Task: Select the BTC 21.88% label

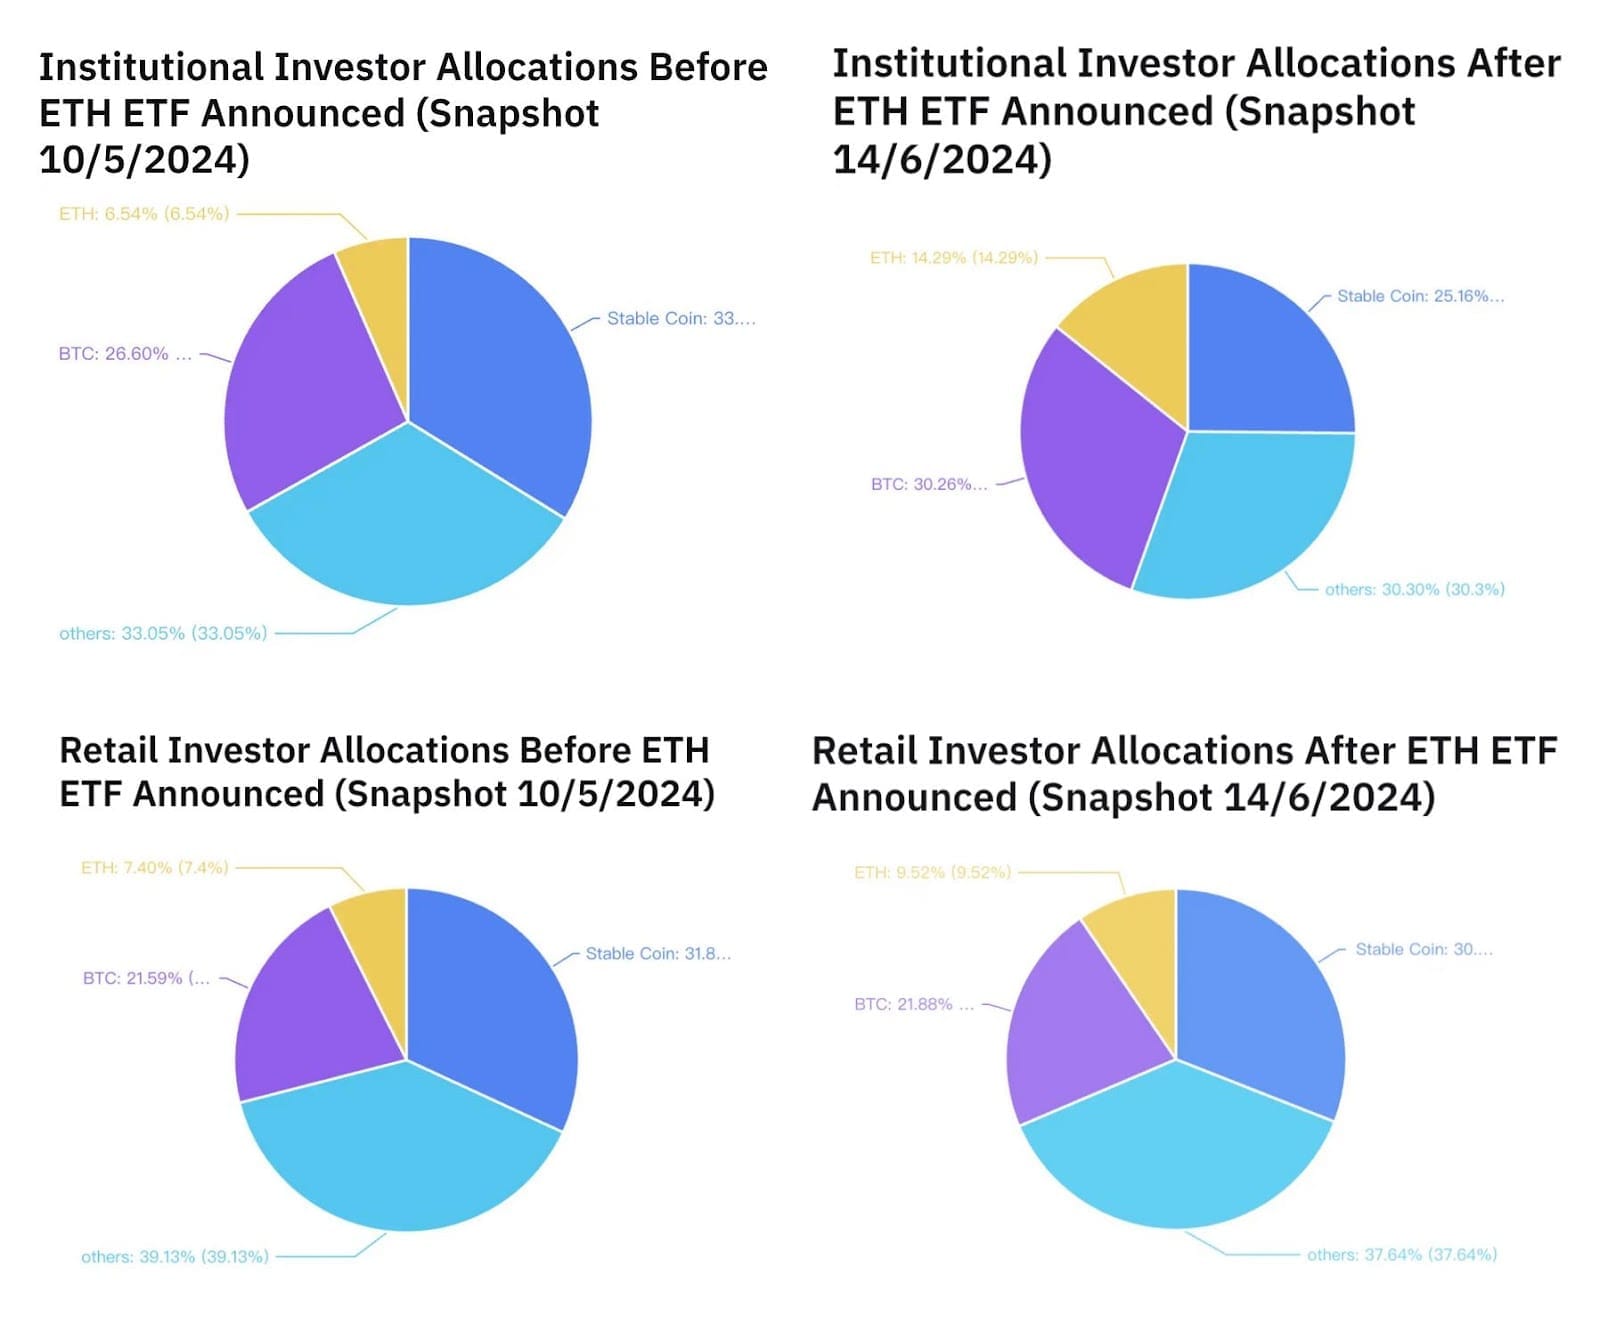Action: tap(914, 1005)
